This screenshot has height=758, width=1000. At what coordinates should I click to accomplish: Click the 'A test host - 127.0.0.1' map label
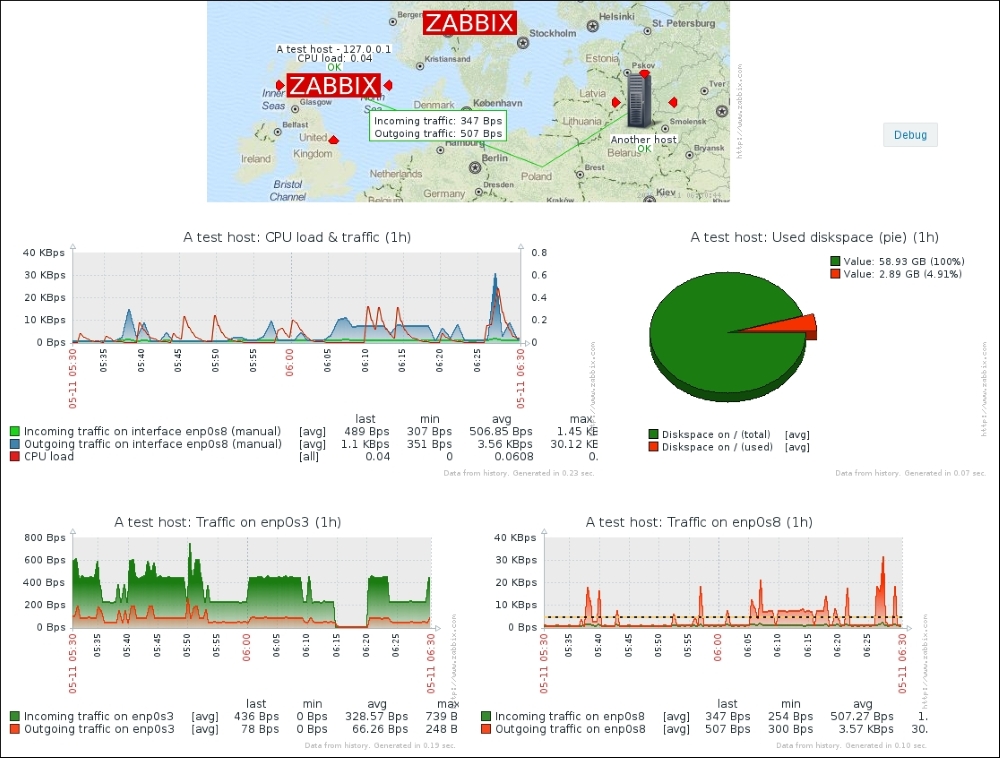(334, 48)
